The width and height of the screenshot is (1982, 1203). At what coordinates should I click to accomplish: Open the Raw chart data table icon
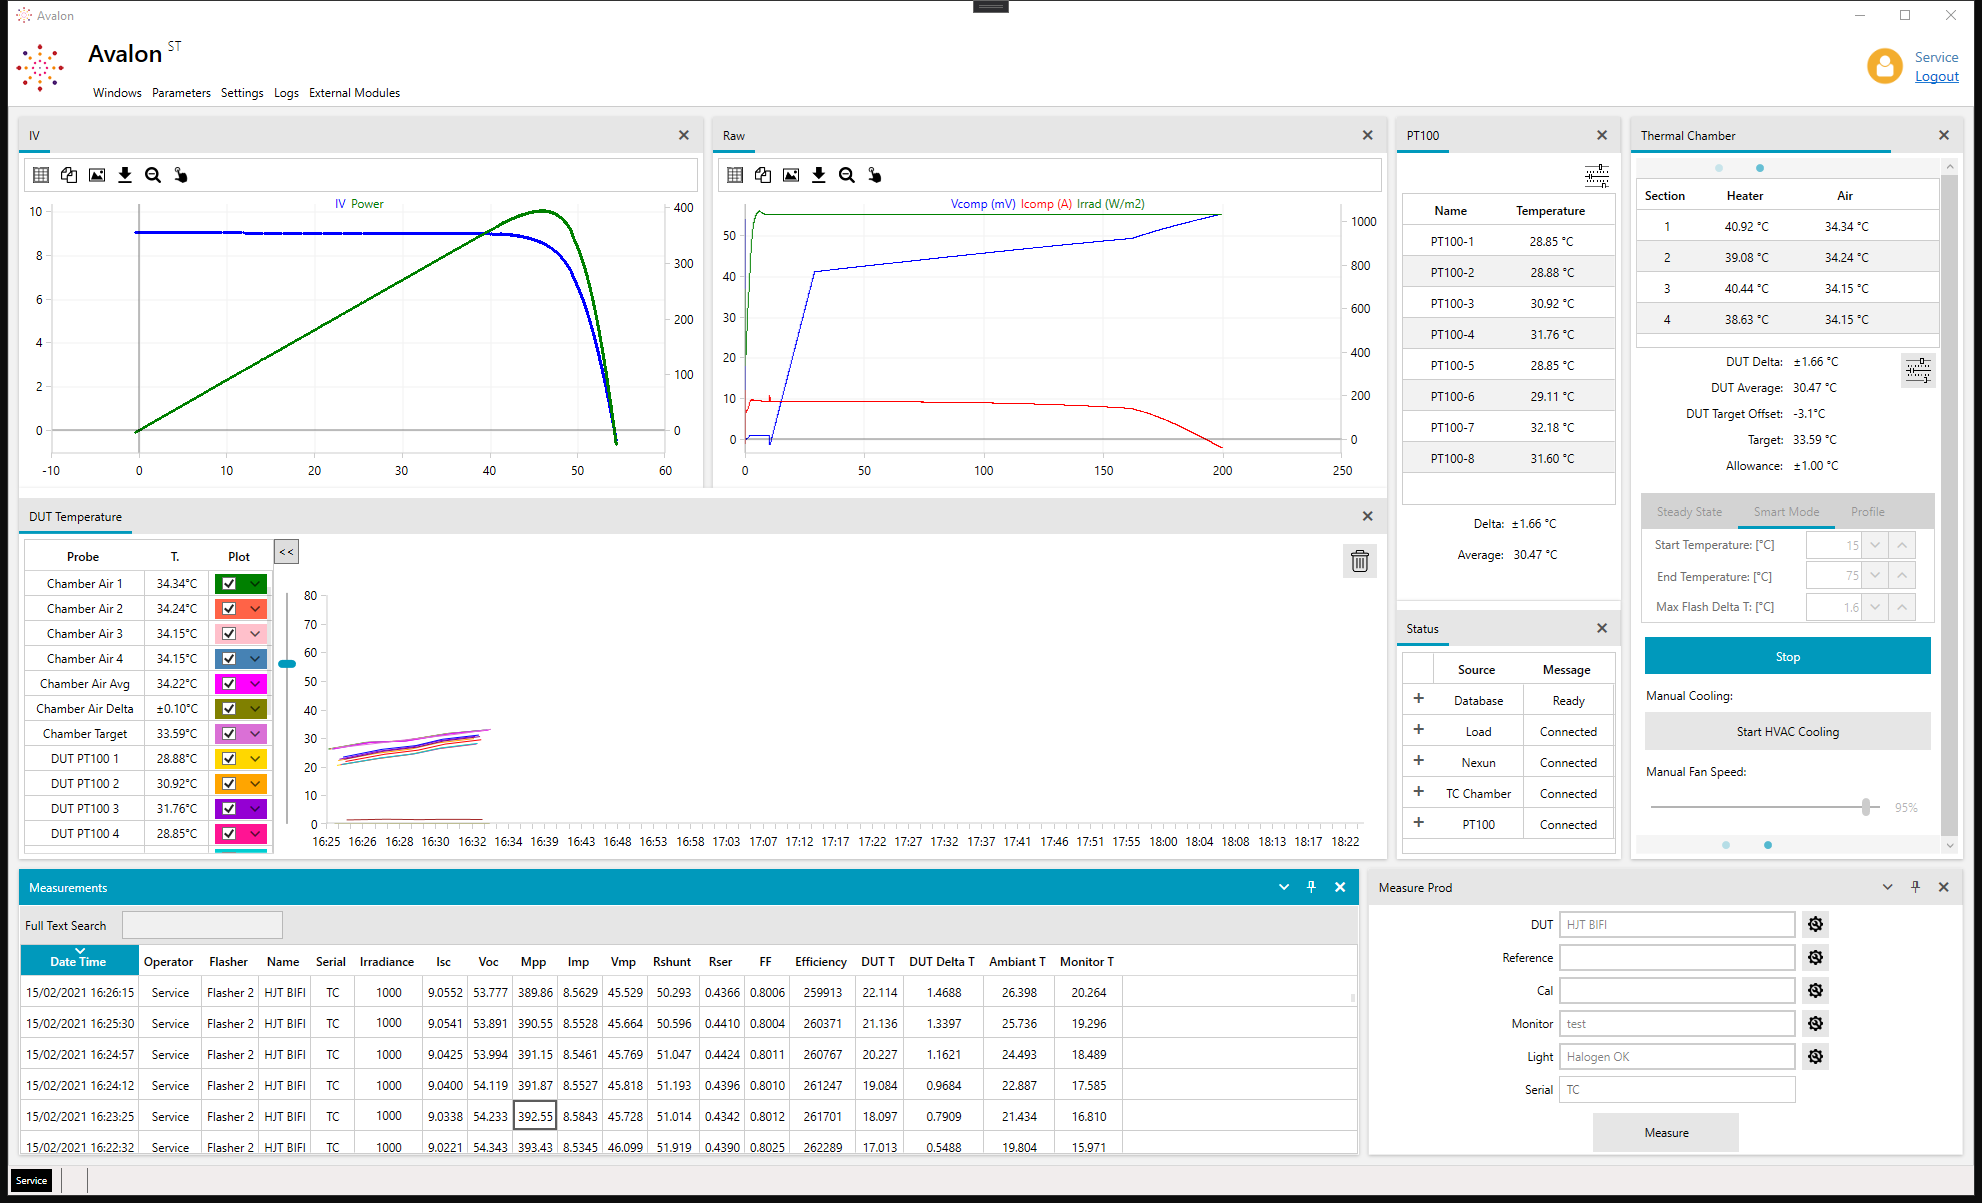pyautogui.click(x=735, y=175)
